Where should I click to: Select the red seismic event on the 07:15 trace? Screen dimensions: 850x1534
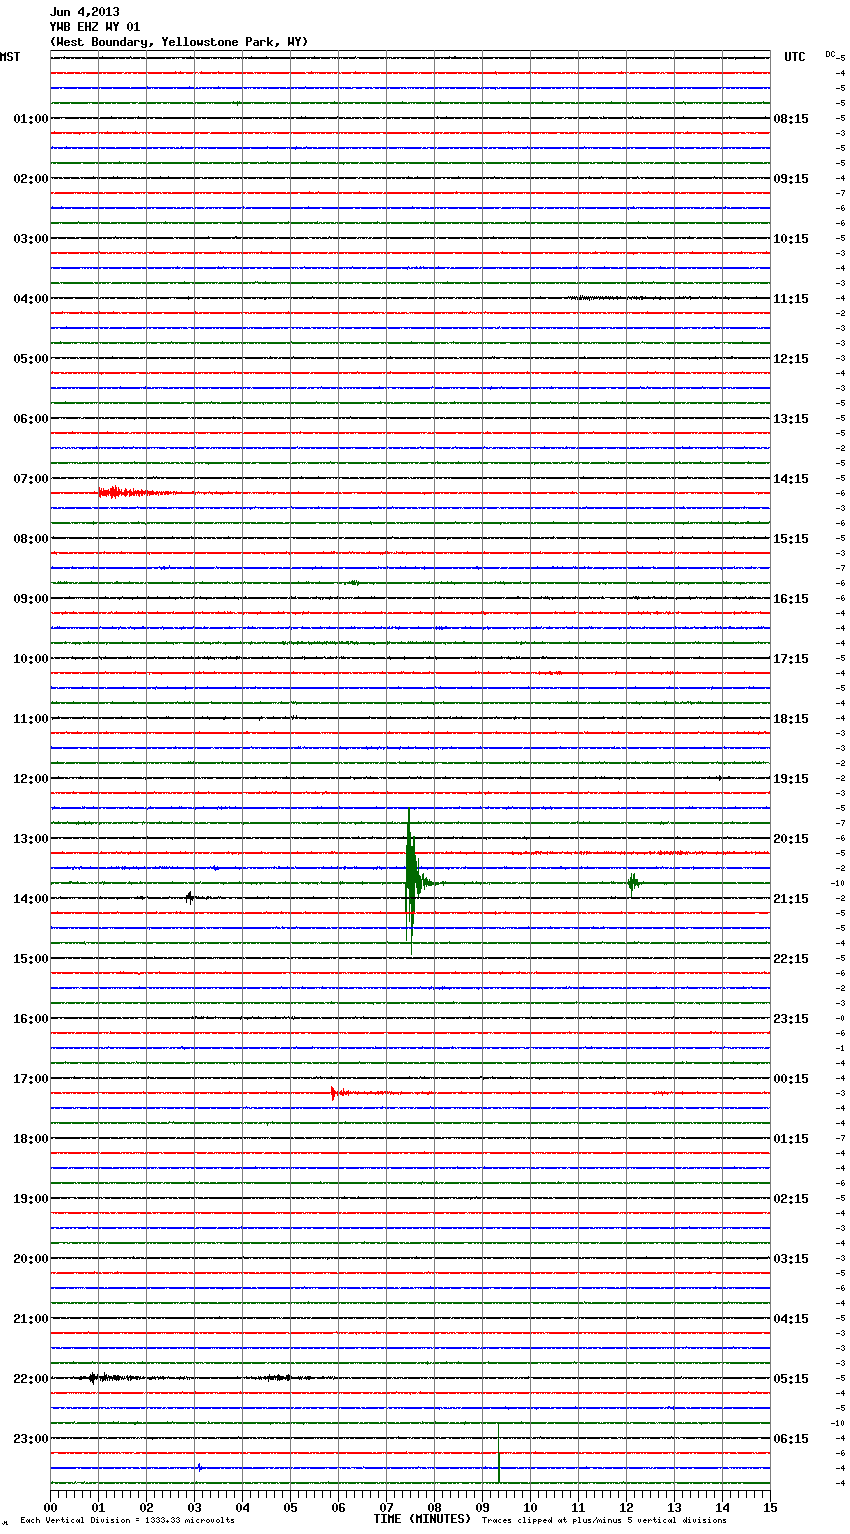coord(115,492)
